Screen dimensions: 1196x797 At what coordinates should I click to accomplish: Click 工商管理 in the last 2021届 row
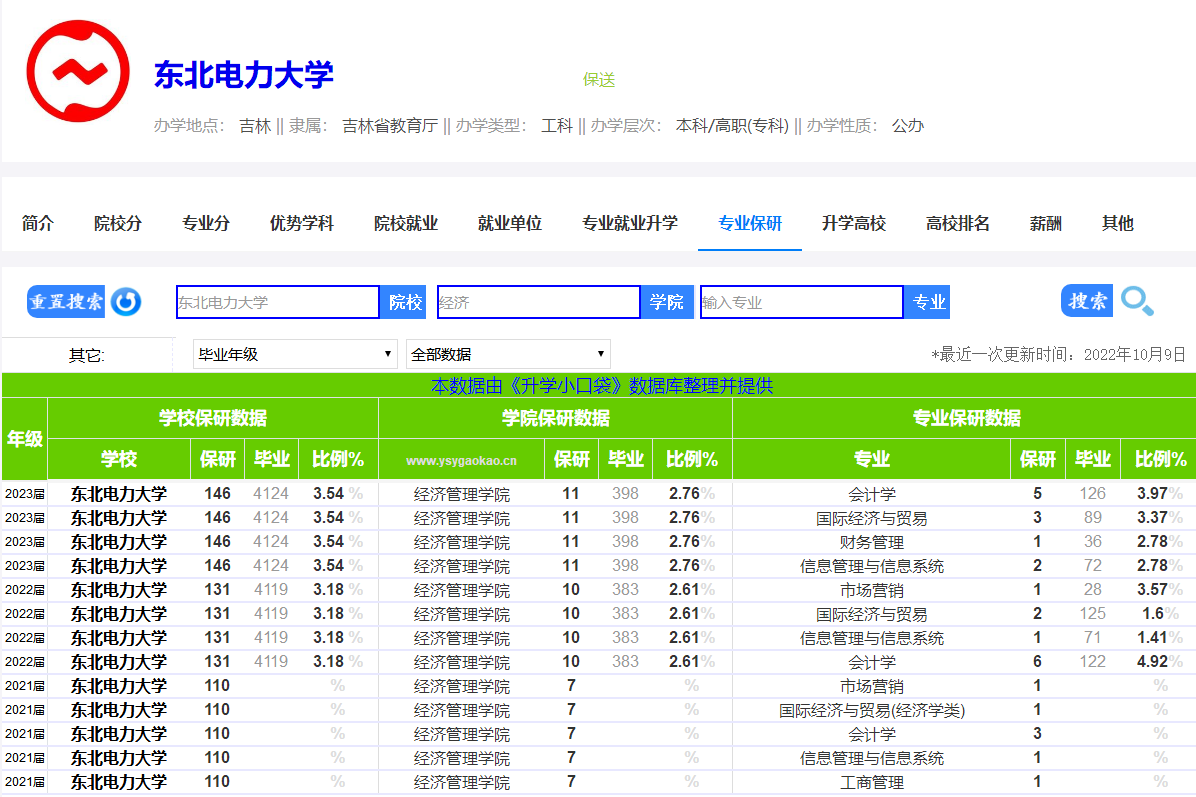point(872,782)
